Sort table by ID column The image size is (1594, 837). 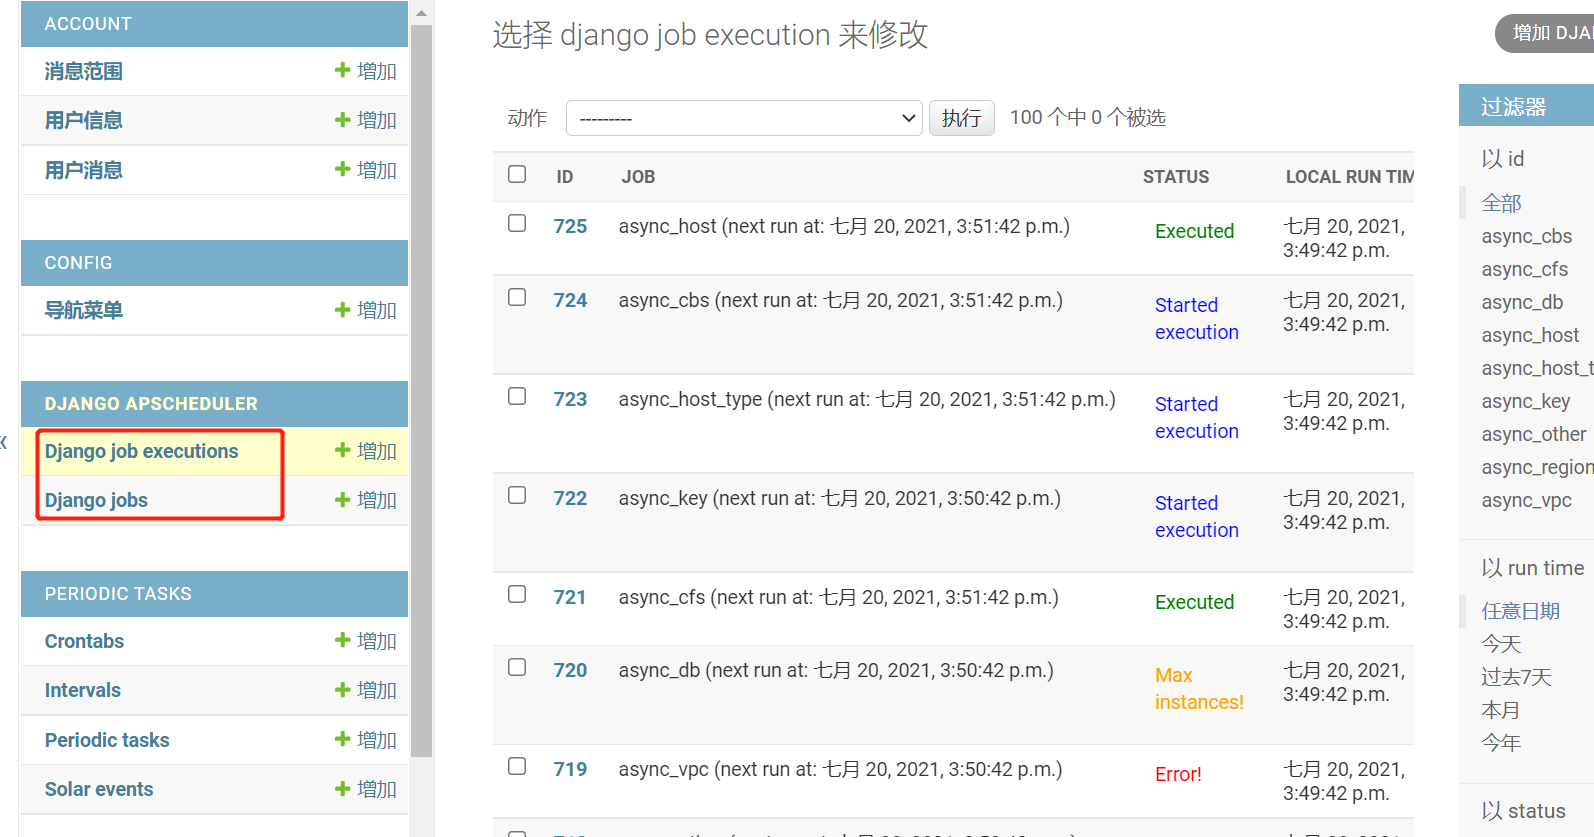coord(565,177)
